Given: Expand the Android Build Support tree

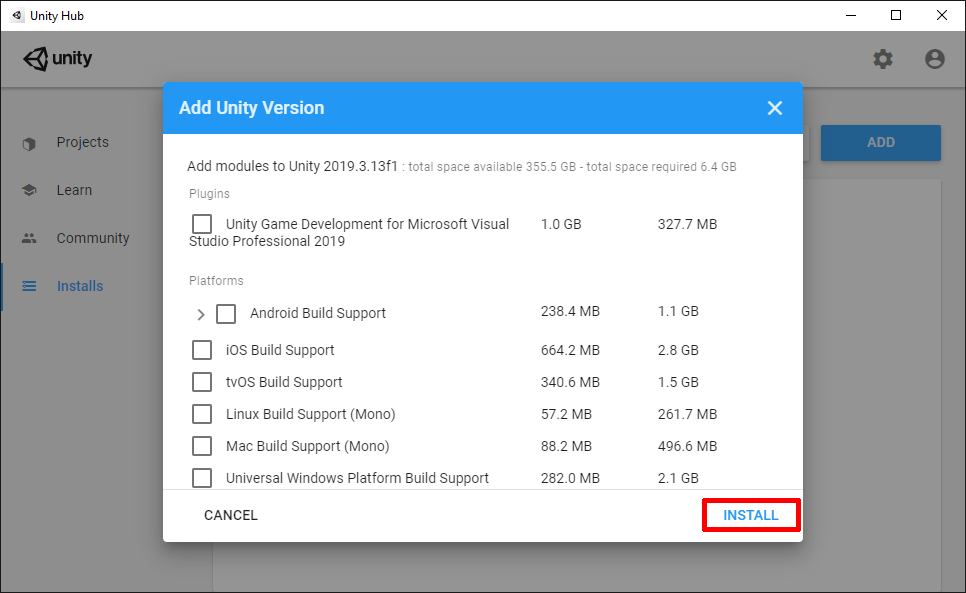Looking at the screenshot, I should [200, 314].
